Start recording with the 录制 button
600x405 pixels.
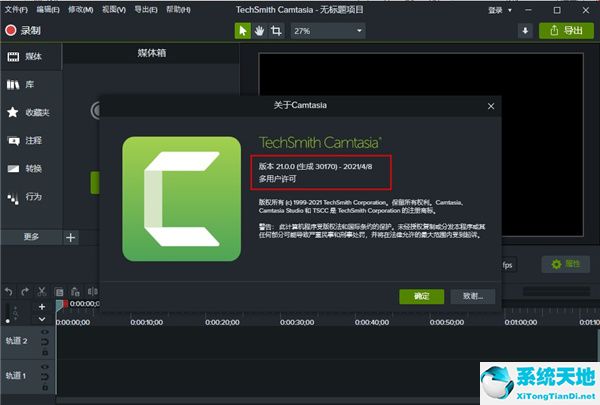coord(23,30)
